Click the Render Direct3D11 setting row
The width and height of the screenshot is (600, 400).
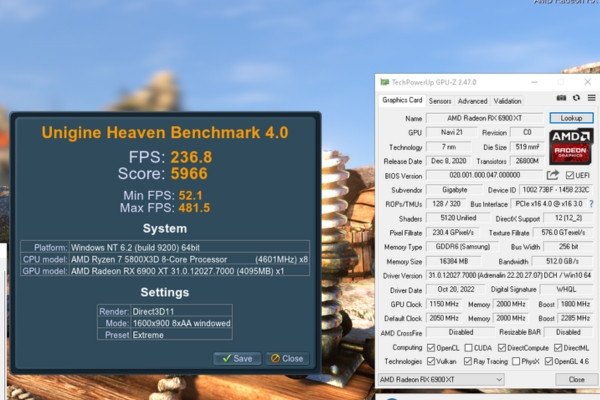click(x=165, y=311)
